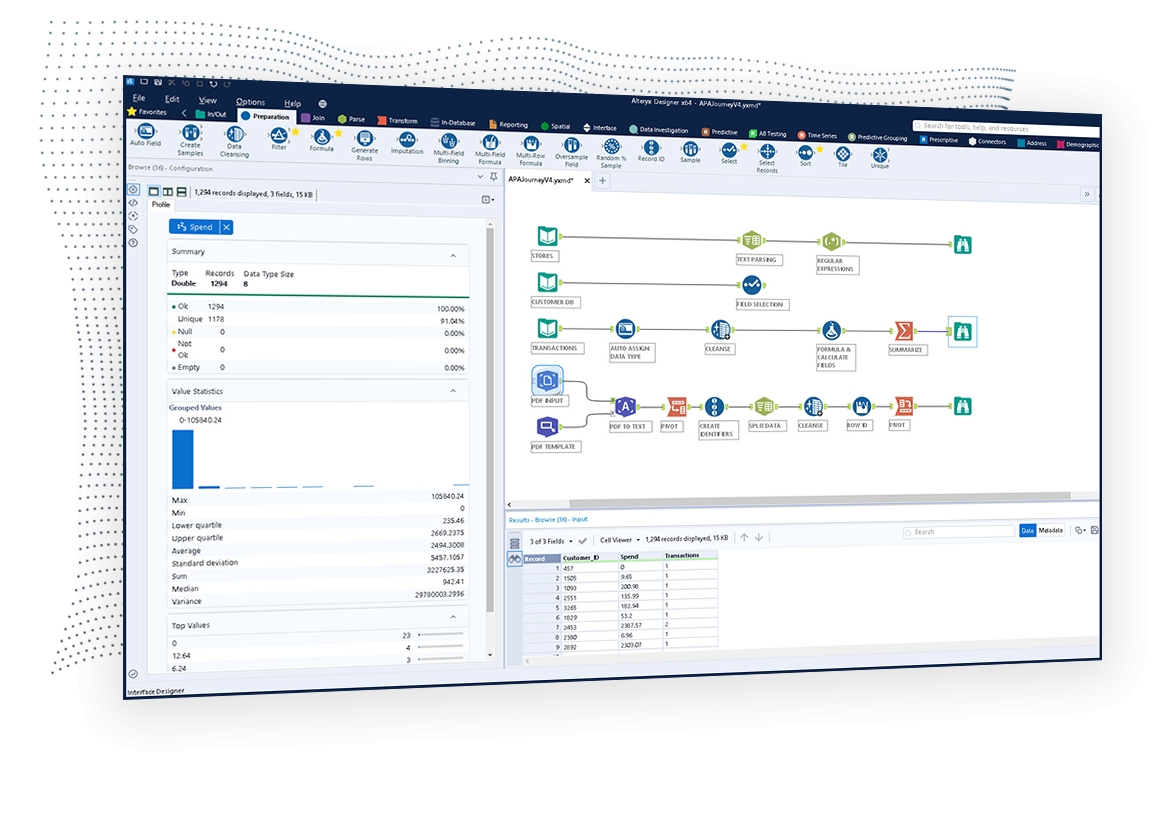This screenshot has height=818, width=1163.
Task: Click the selected Browse node after Summarize
Action: [x=962, y=332]
